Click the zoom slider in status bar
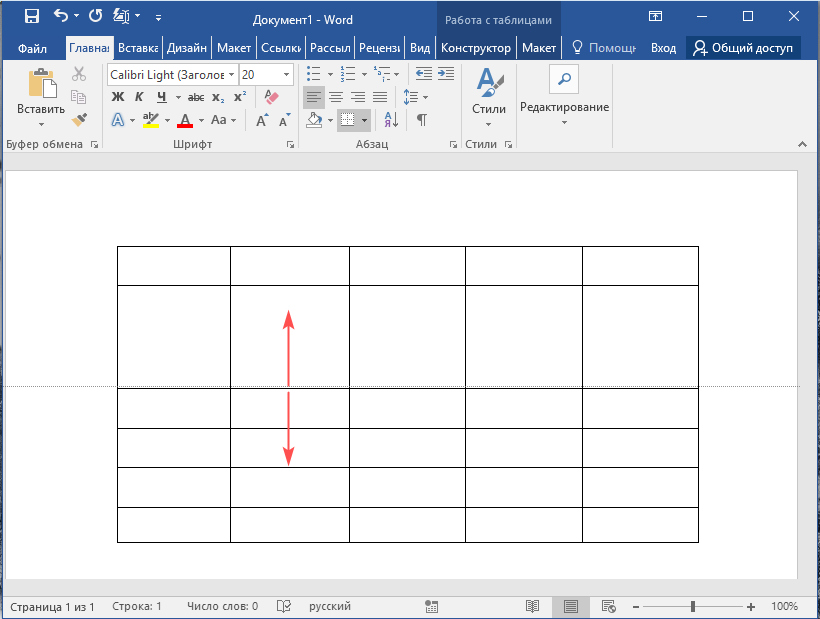Screen dimensions: 820x619 point(693,606)
